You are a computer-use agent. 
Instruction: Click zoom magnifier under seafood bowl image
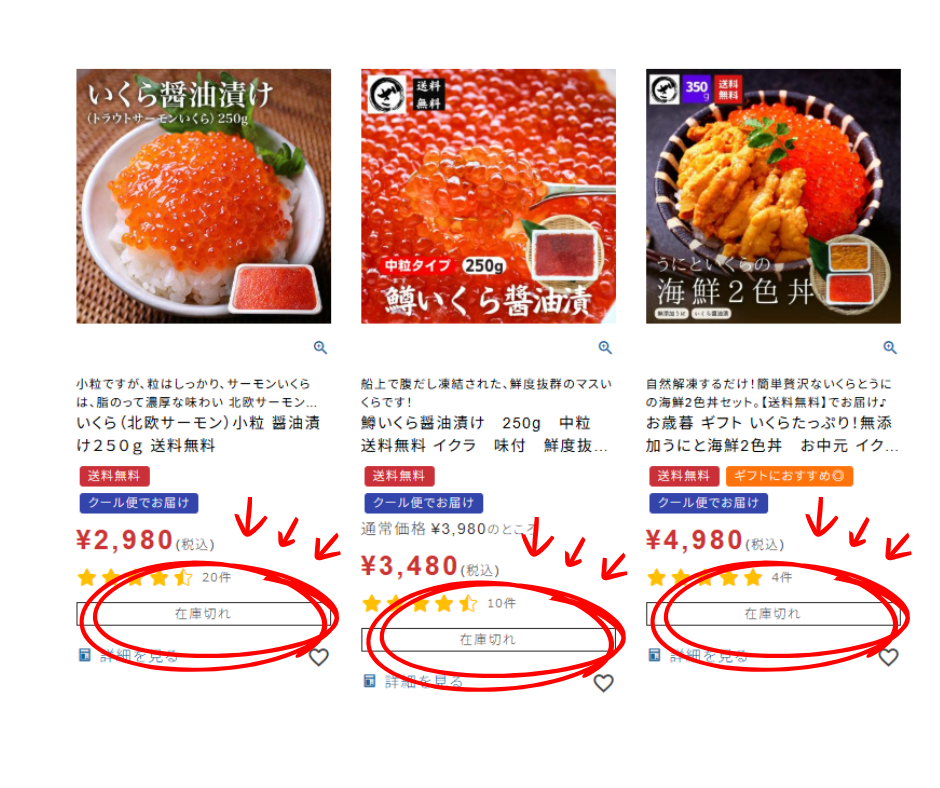click(890, 347)
